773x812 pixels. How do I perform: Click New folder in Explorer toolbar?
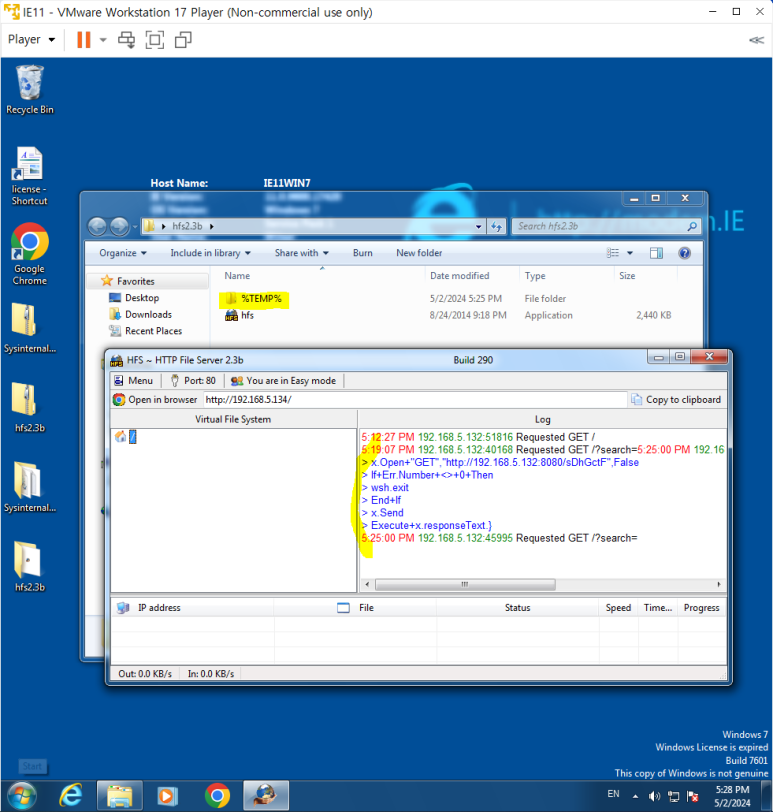(x=419, y=253)
